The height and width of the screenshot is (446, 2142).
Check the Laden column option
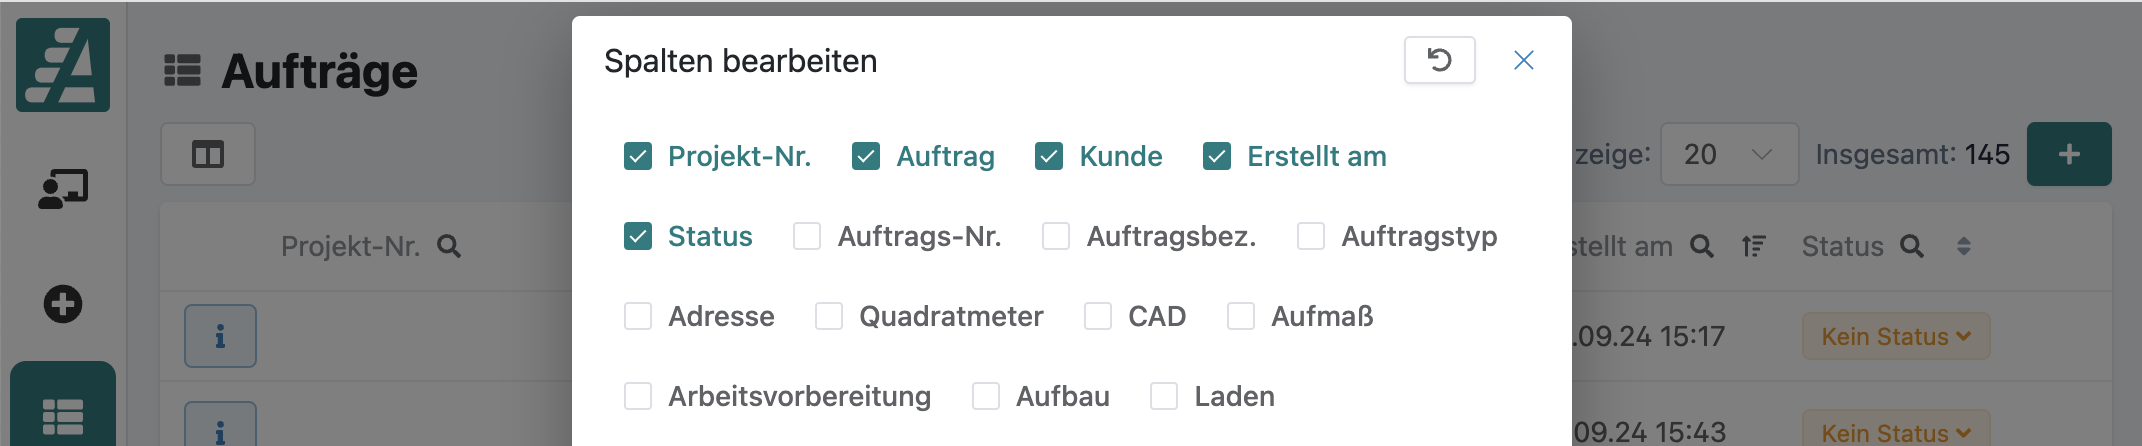click(1164, 397)
